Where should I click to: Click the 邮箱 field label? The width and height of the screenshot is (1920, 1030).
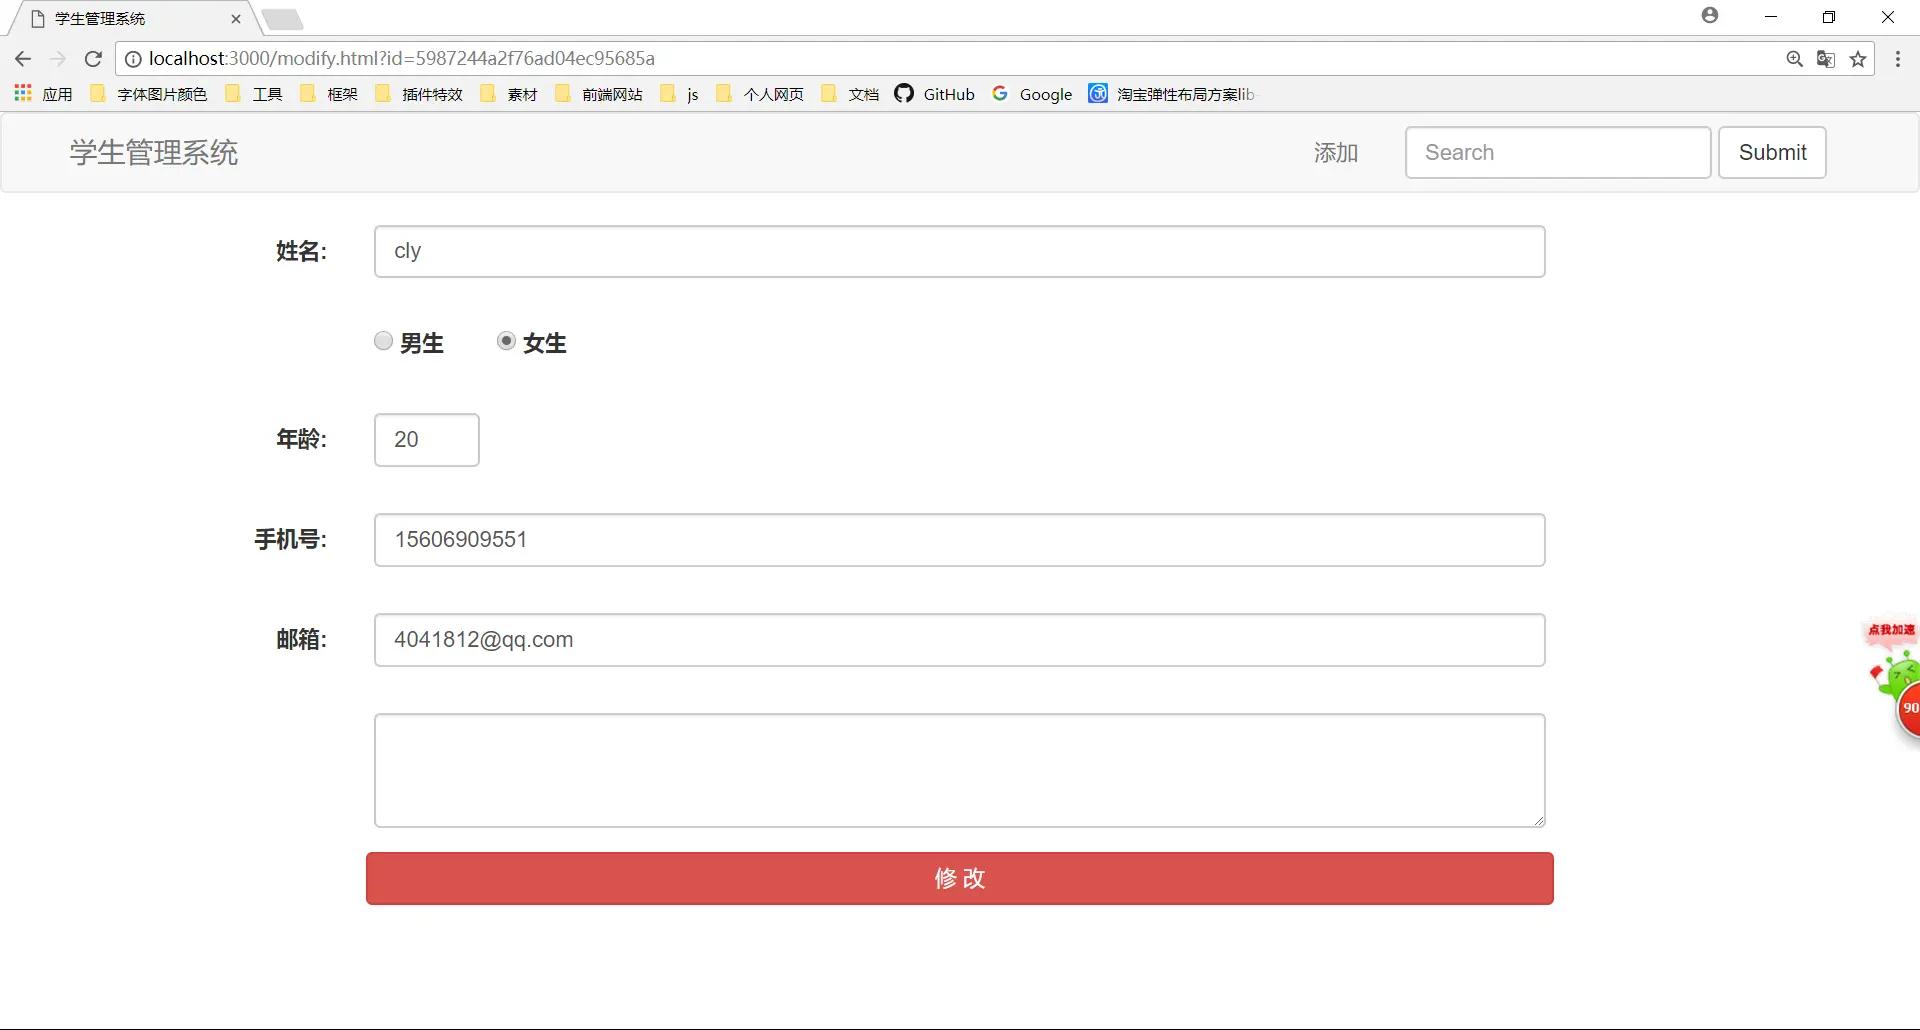pyautogui.click(x=301, y=640)
